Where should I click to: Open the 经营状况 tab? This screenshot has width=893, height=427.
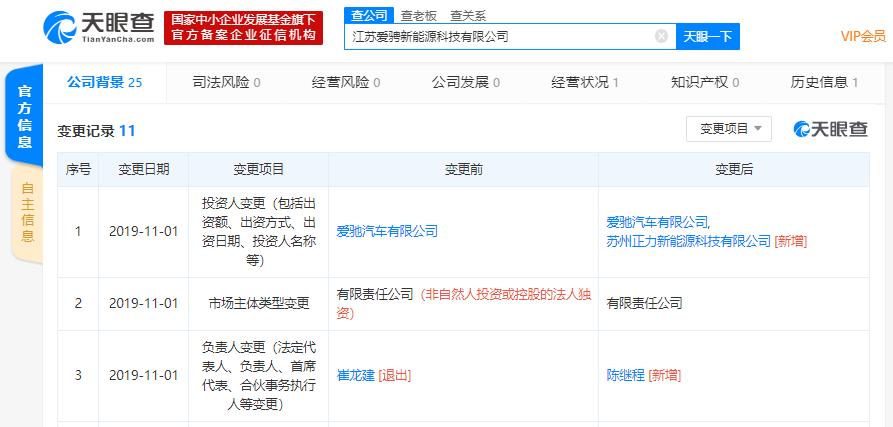pos(585,83)
